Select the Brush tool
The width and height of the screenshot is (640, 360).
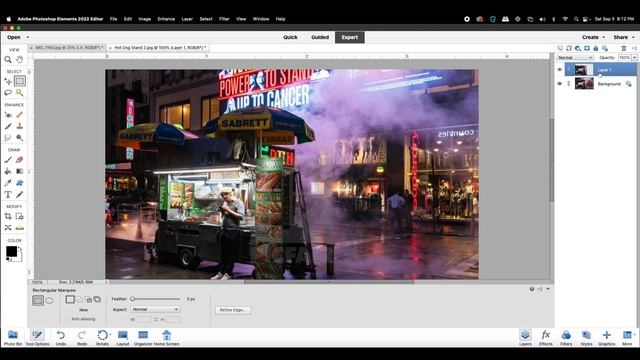[x=8, y=160]
